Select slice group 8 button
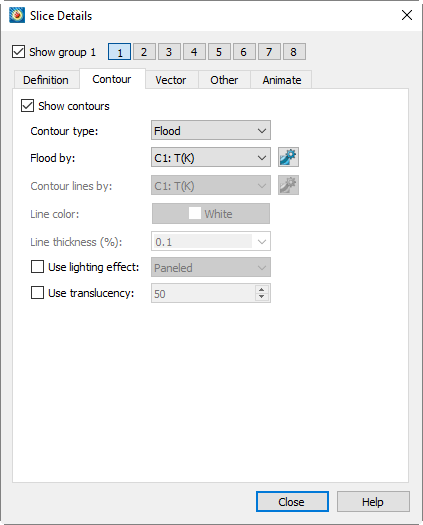Image resolution: width=423 pixels, height=525 pixels. click(294, 52)
